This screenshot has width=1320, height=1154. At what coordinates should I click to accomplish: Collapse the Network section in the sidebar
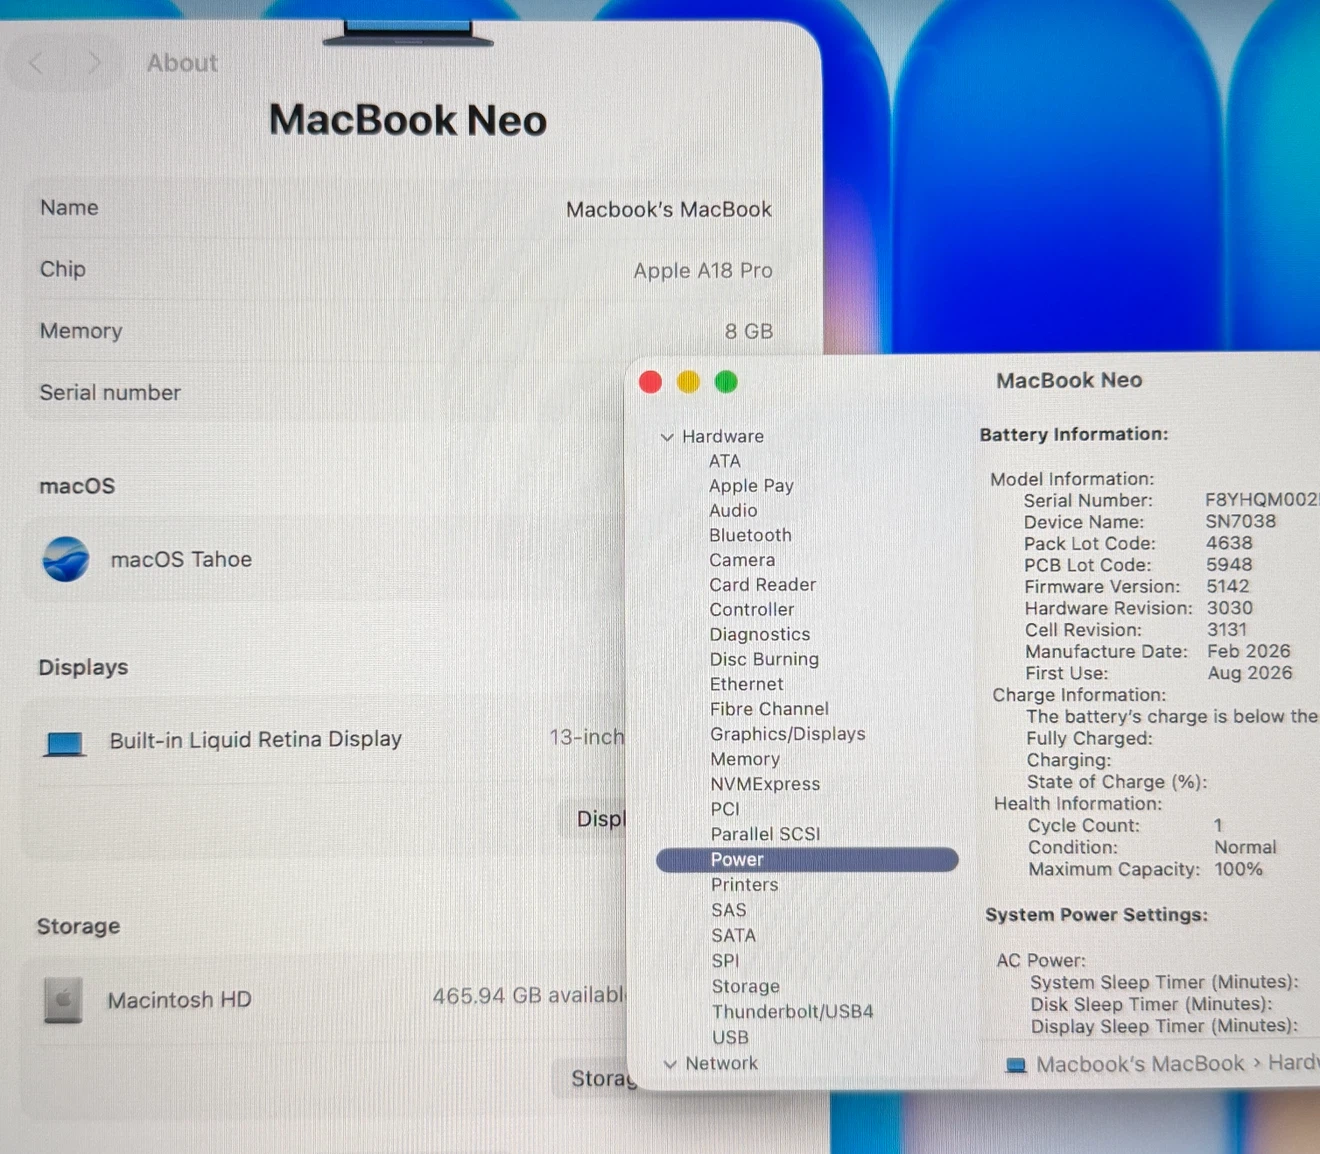pyautogui.click(x=670, y=1064)
